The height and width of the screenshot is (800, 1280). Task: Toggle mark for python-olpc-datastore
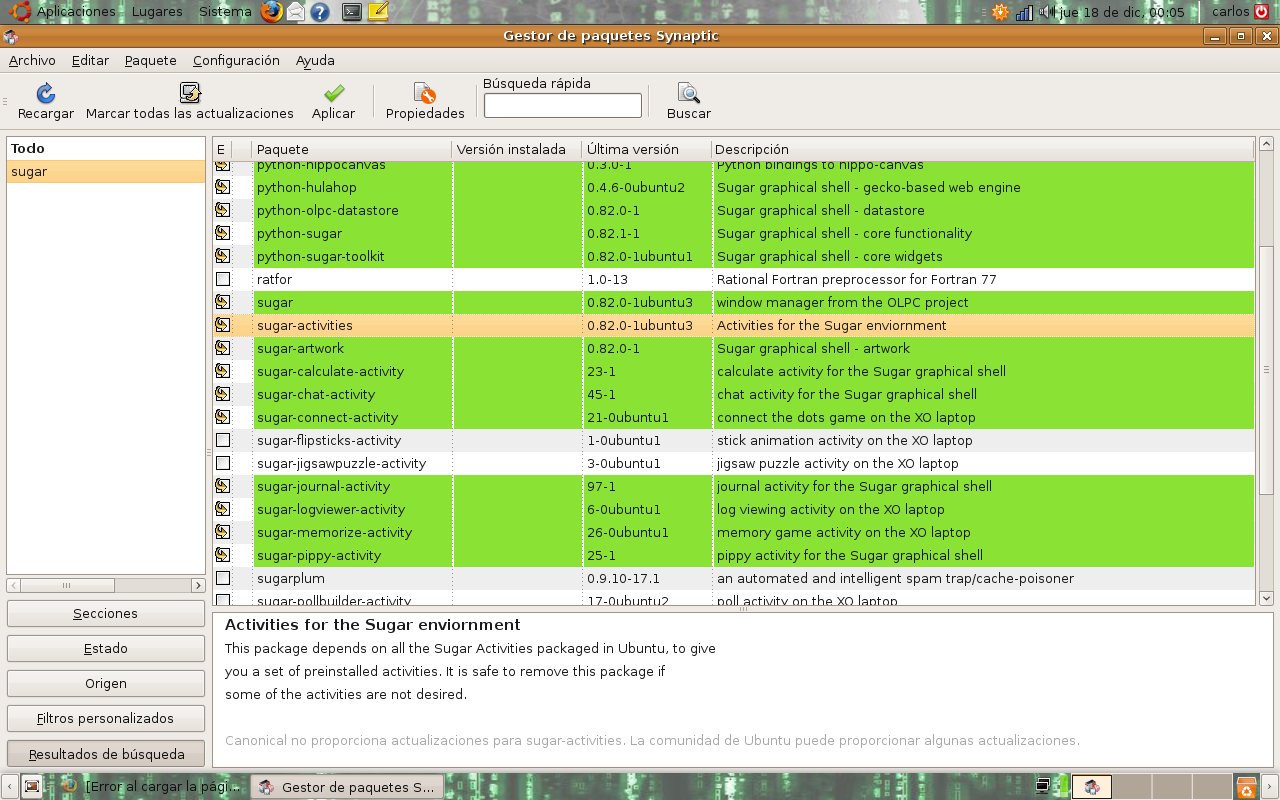tap(222, 210)
